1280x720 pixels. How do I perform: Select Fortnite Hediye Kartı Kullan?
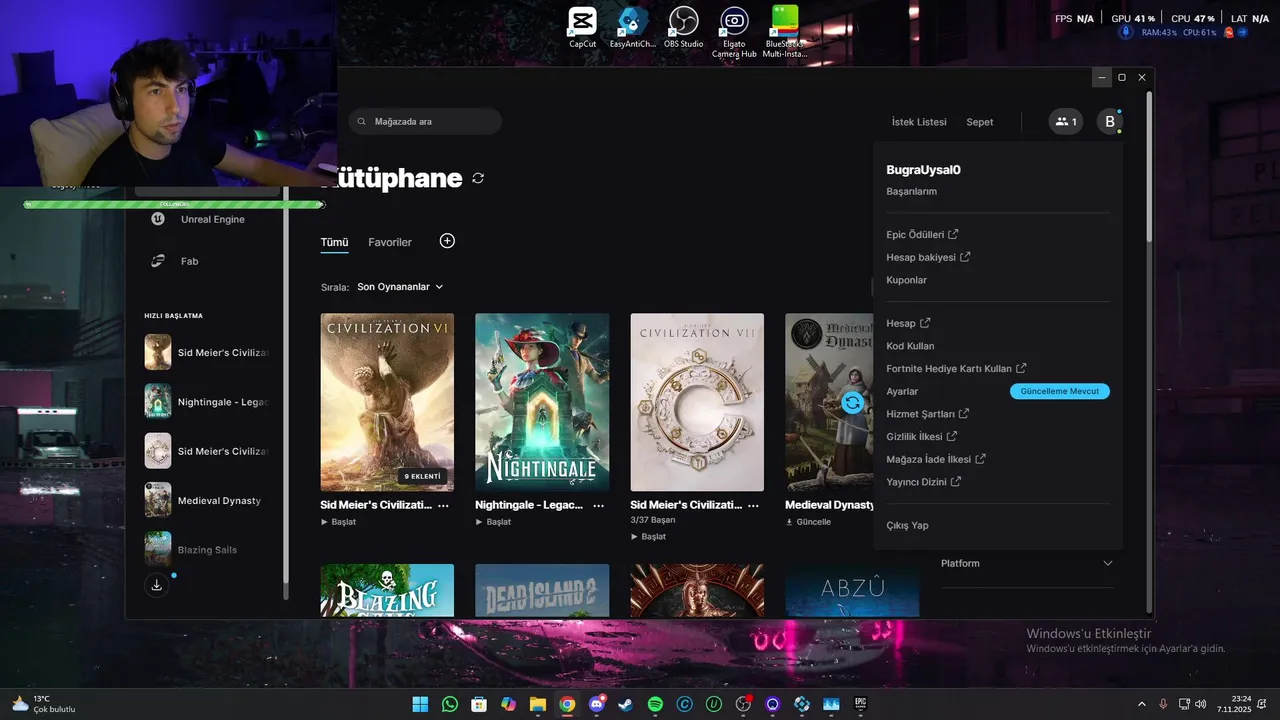(956, 368)
